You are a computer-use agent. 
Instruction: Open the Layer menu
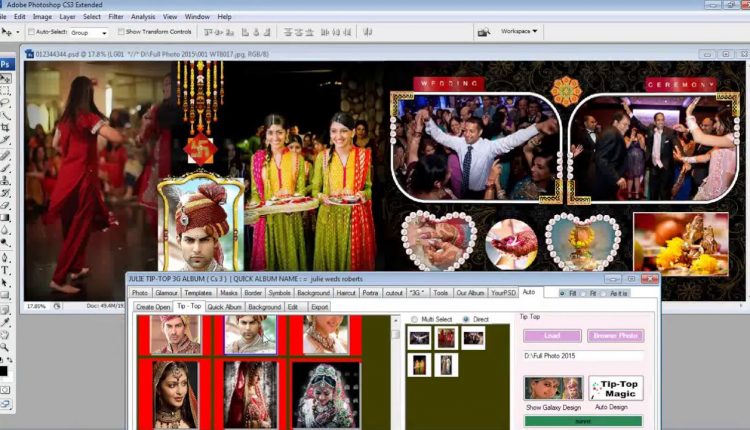pos(67,17)
